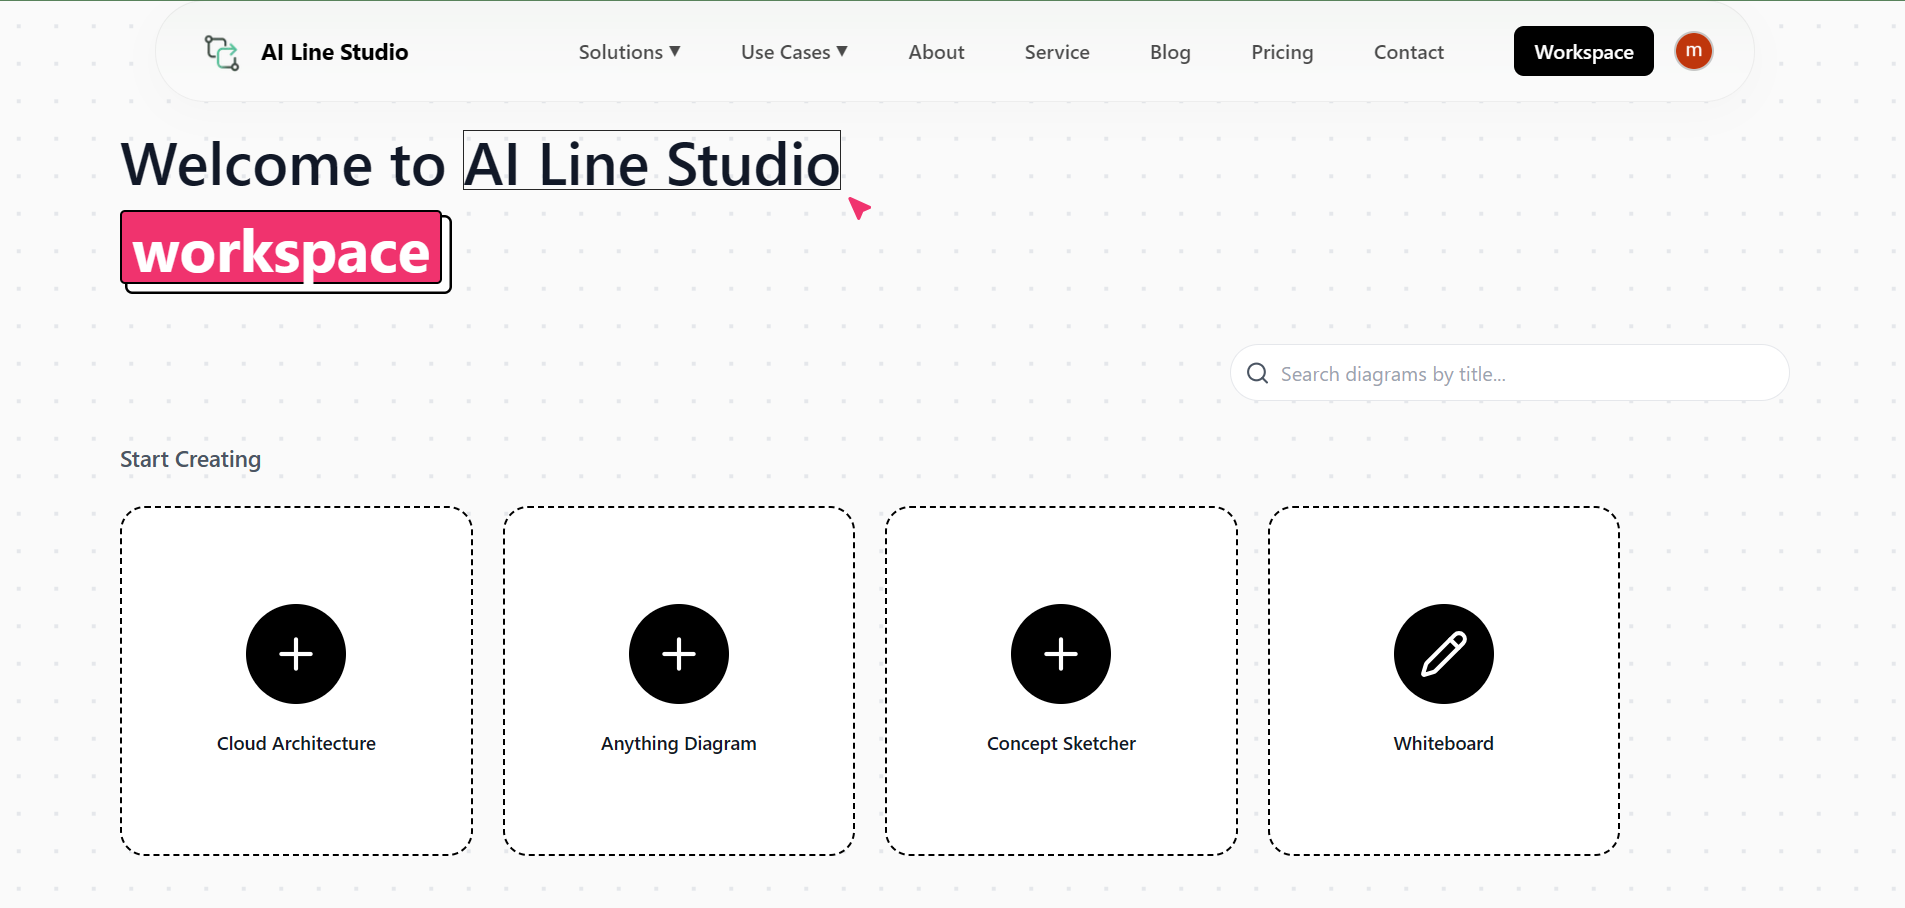Click the plus icon under Anything Diagram
Image resolution: width=1905 pixels, height=908 pixels.
click(x=678, y=653)
